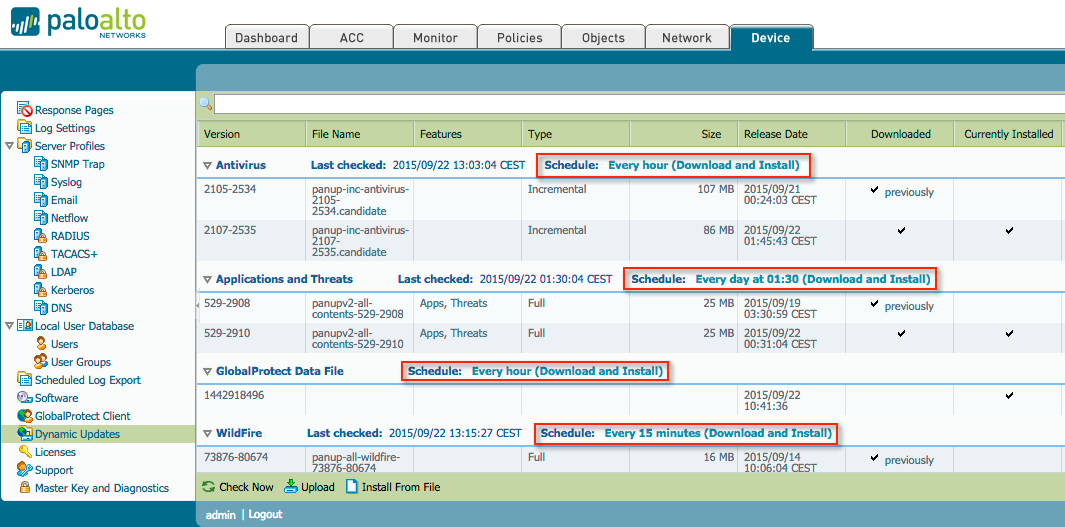Go to the Policies tab
The width and height of the screenshot is (1065, 527).
pos(520,37)
